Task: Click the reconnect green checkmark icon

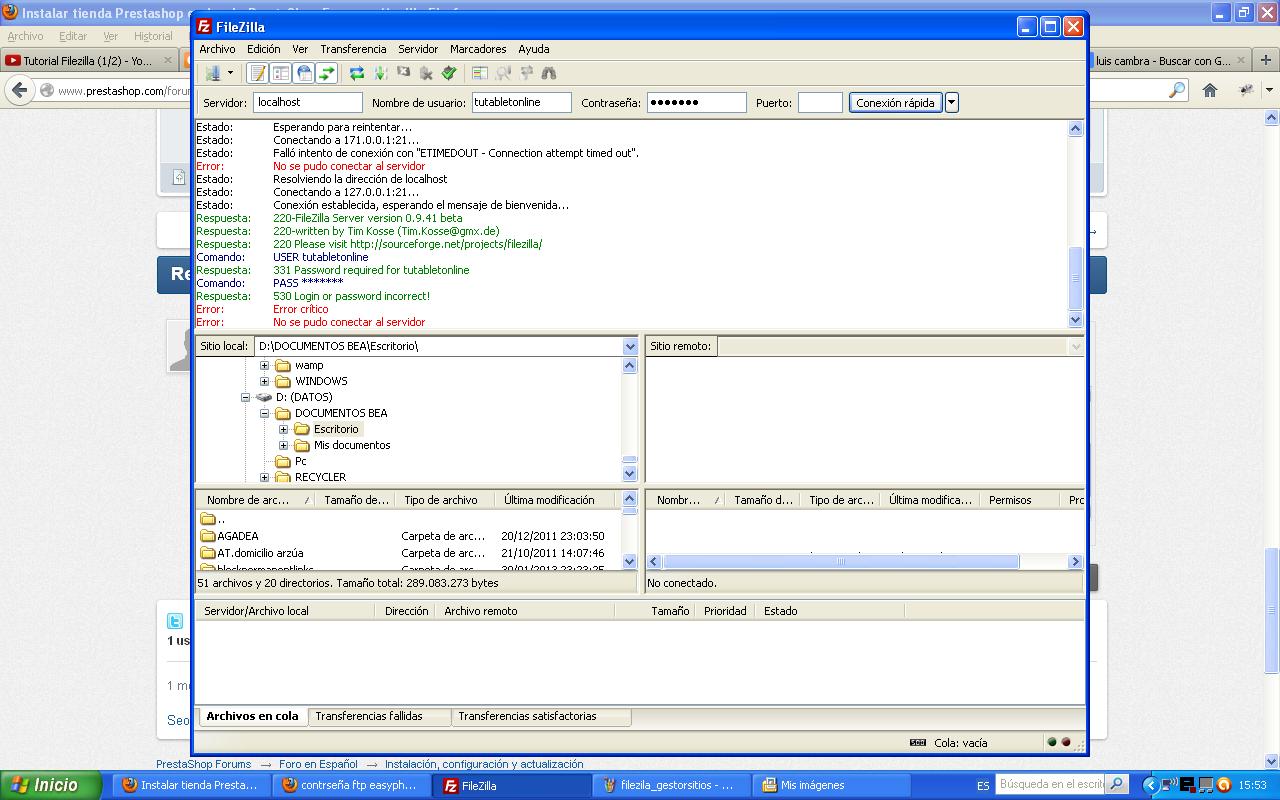Action: click(449, 73)
